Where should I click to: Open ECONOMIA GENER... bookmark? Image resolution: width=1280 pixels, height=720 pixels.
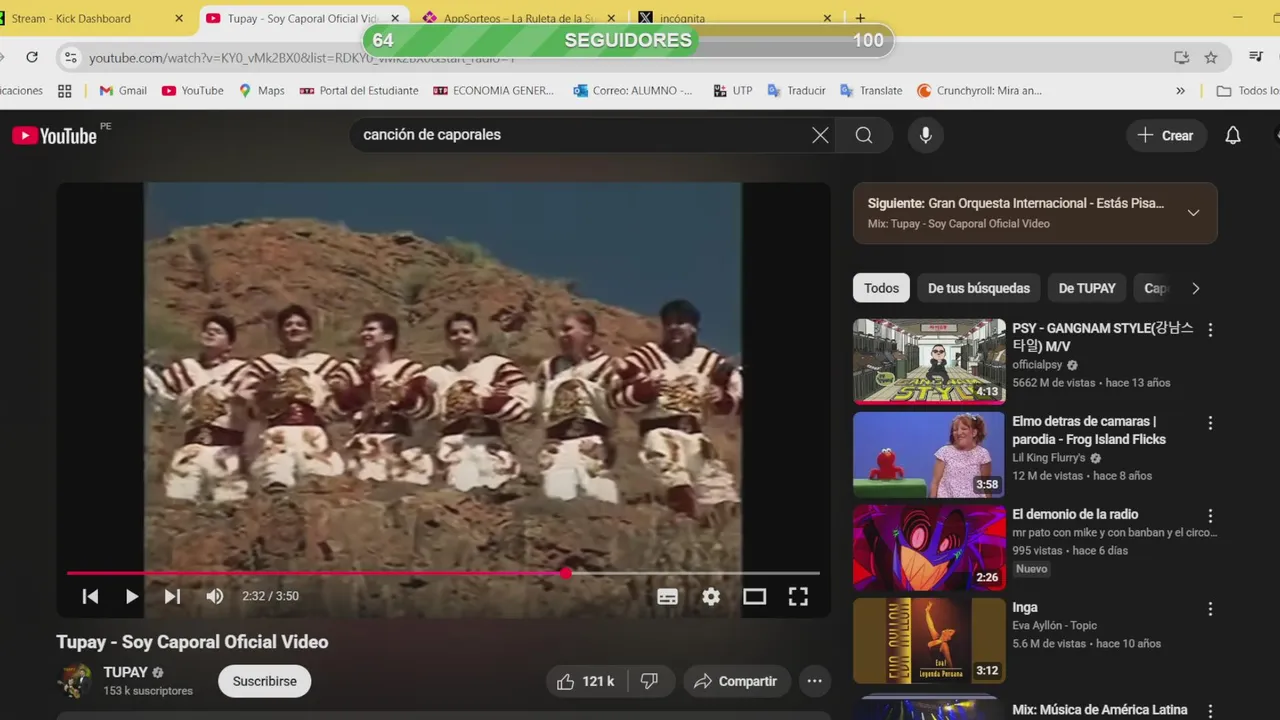point(494,90)
